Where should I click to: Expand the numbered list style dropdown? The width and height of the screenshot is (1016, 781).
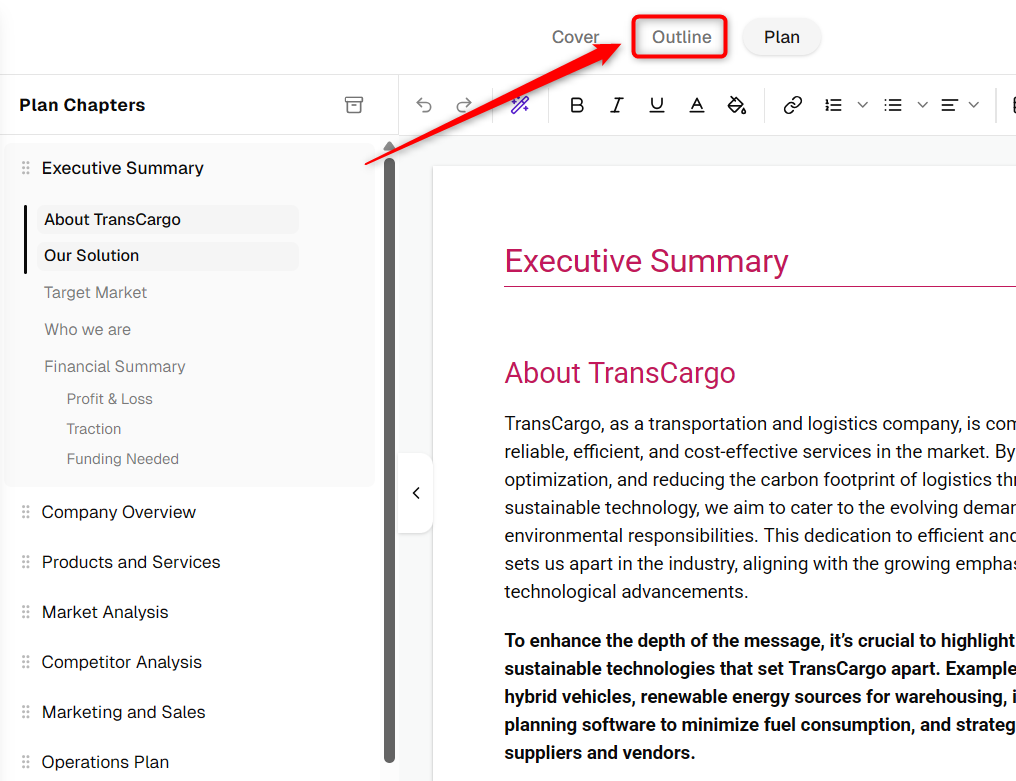(862, 105)
